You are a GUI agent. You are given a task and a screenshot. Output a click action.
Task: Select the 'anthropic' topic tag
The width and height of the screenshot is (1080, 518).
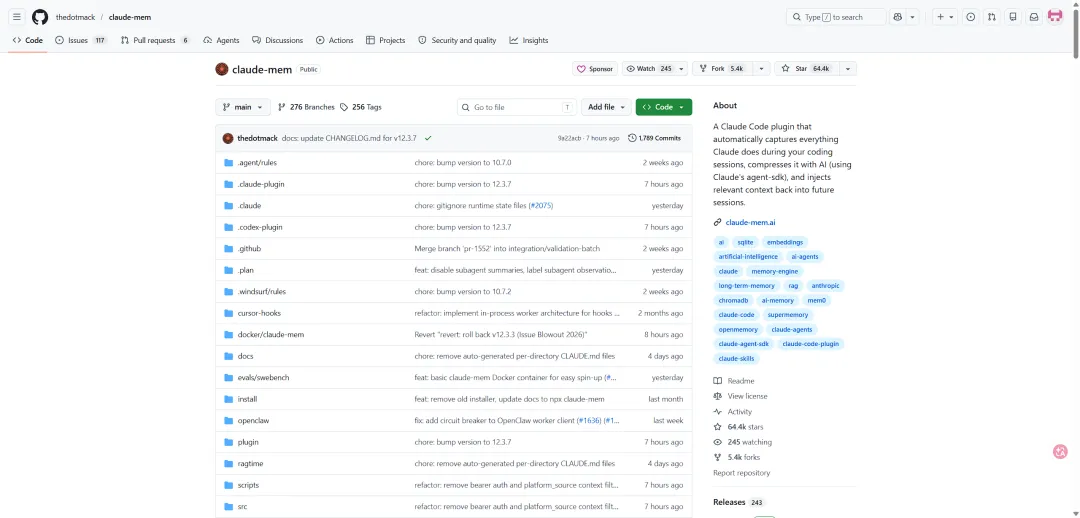point(826,286)
